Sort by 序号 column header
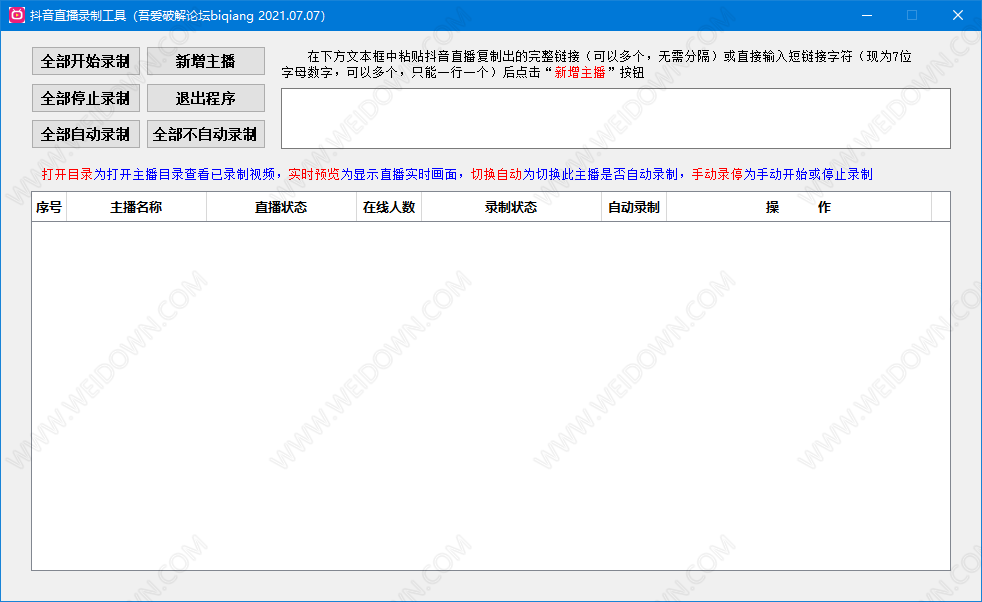 tap(49, 207)
